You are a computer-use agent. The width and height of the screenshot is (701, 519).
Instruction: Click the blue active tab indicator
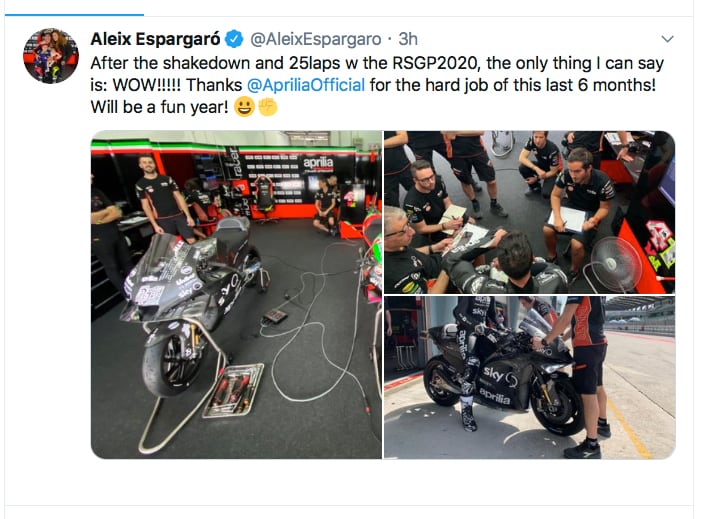[x=74, y=15]
